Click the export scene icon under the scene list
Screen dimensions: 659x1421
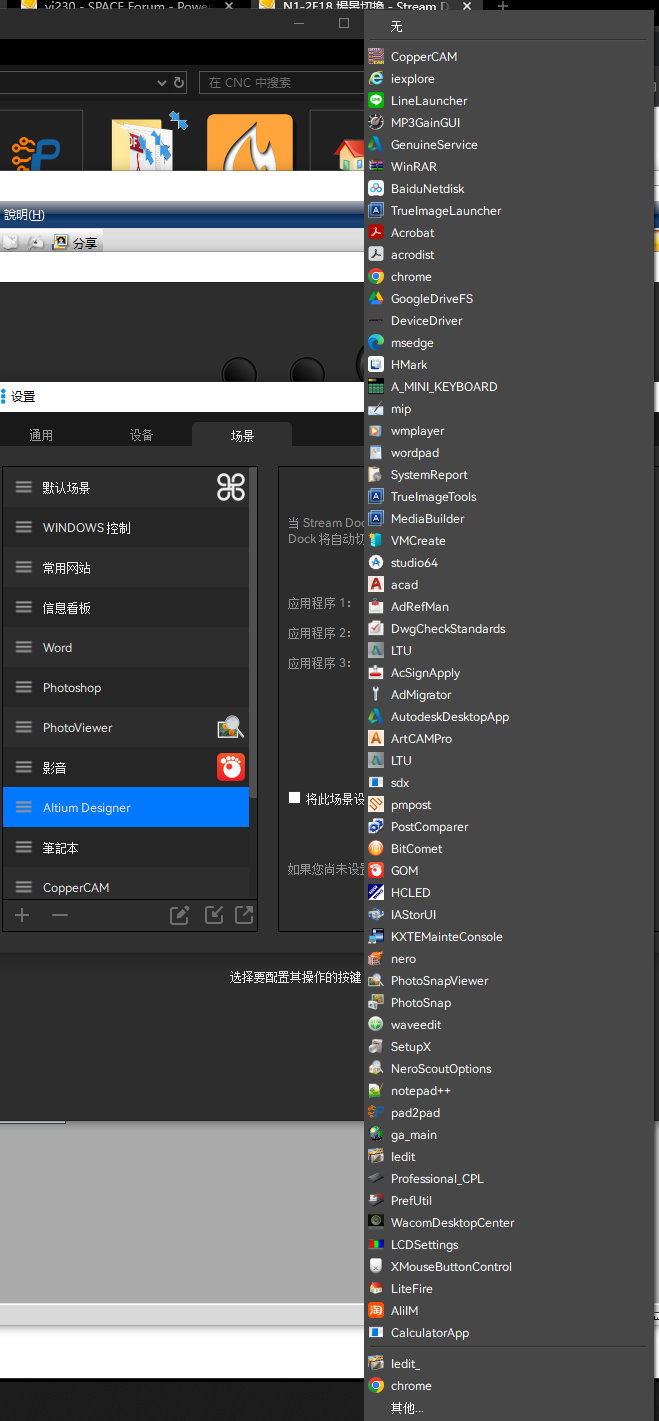(x=244, y=914)
